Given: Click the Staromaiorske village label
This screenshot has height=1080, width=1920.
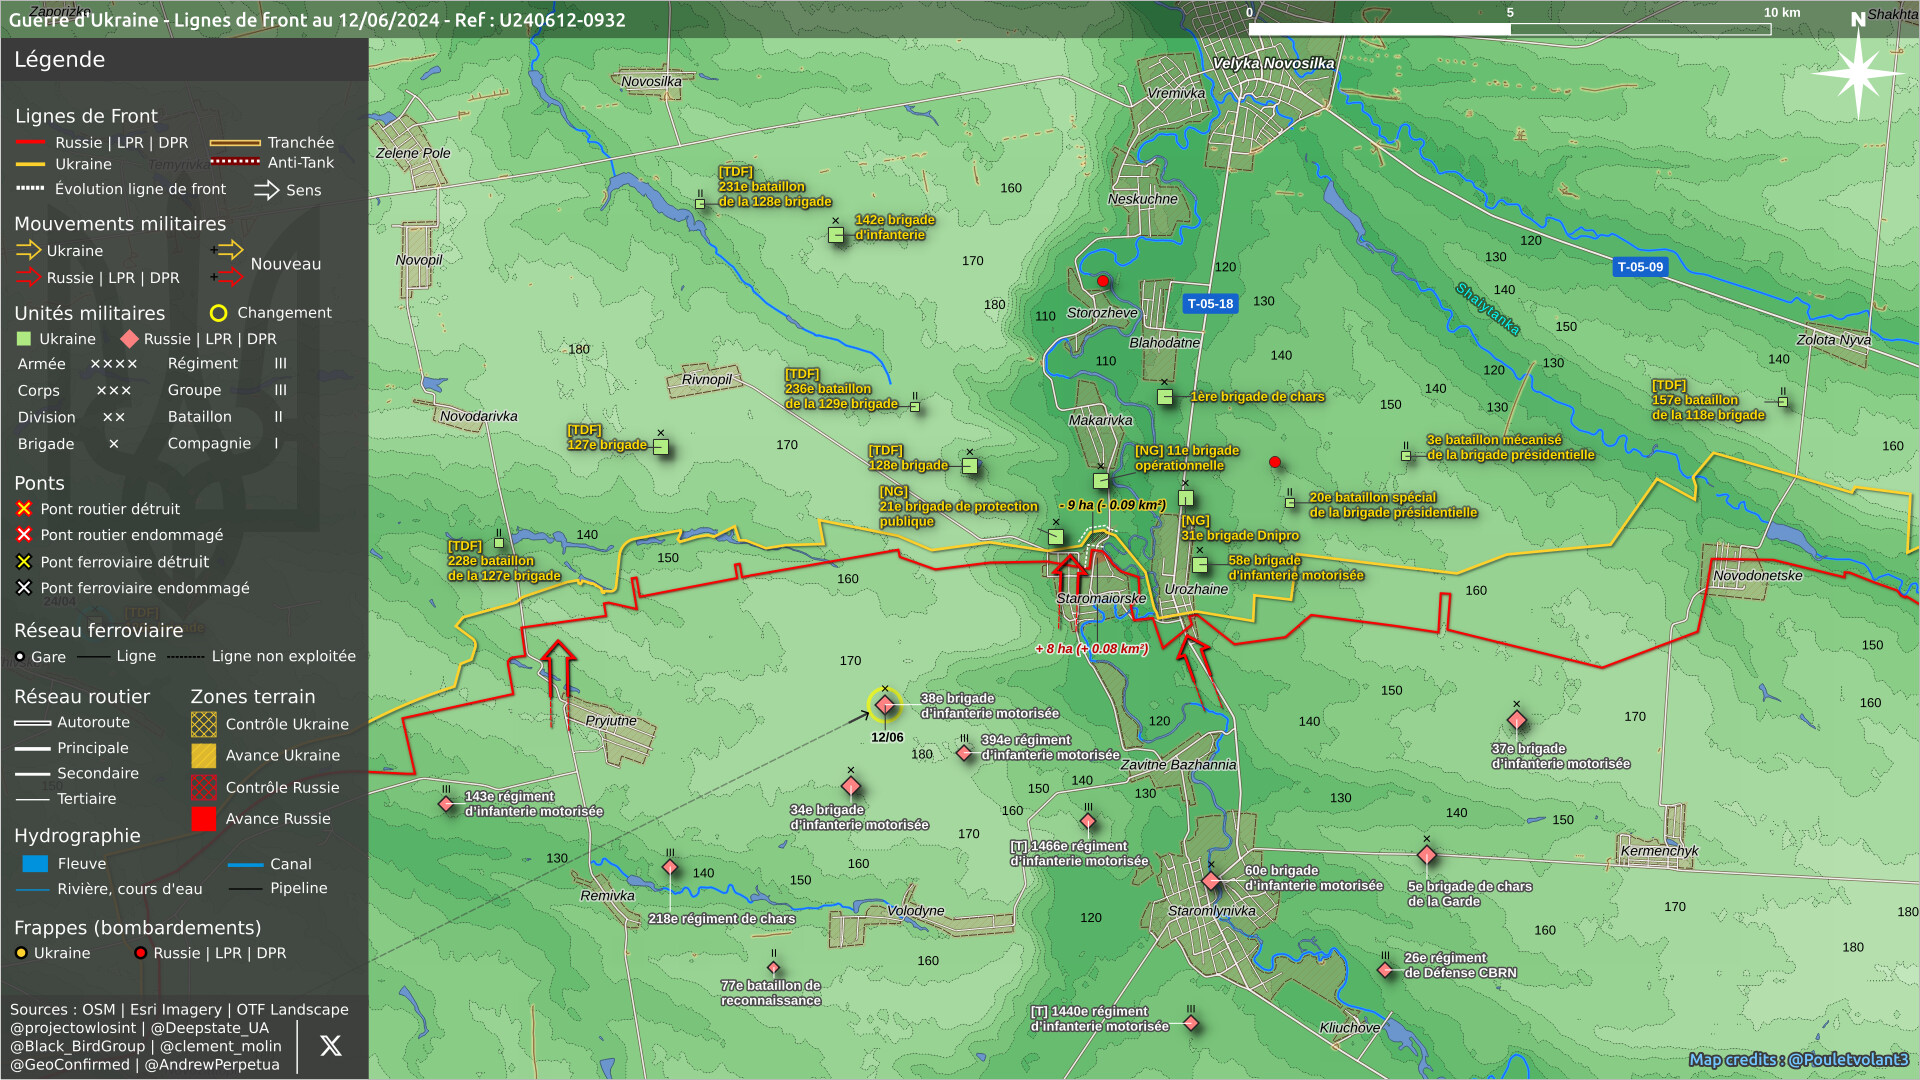Looking at the screenshot, I should (x=1101, y=599).
